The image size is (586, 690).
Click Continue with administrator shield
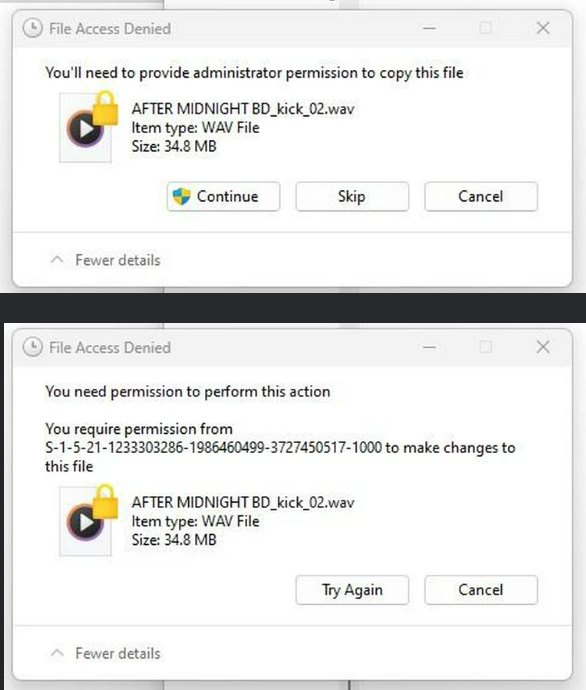point(223,196)
